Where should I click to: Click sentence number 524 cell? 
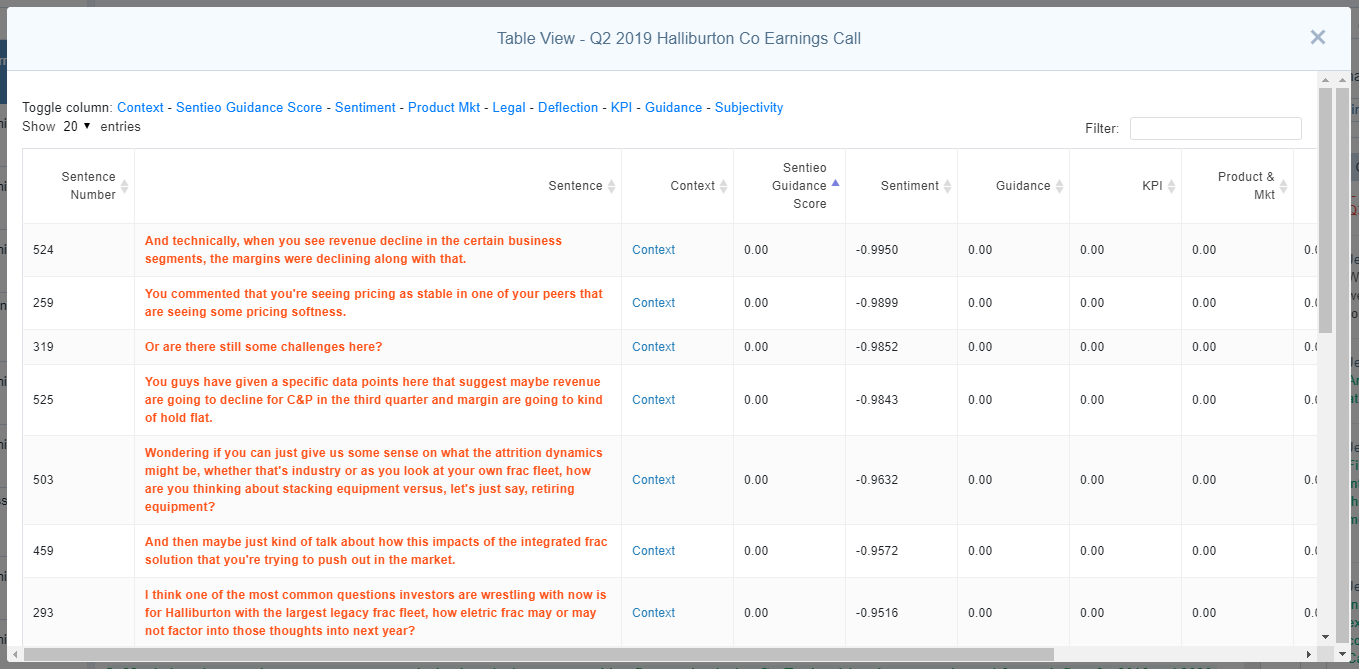(x=78, y=250)
